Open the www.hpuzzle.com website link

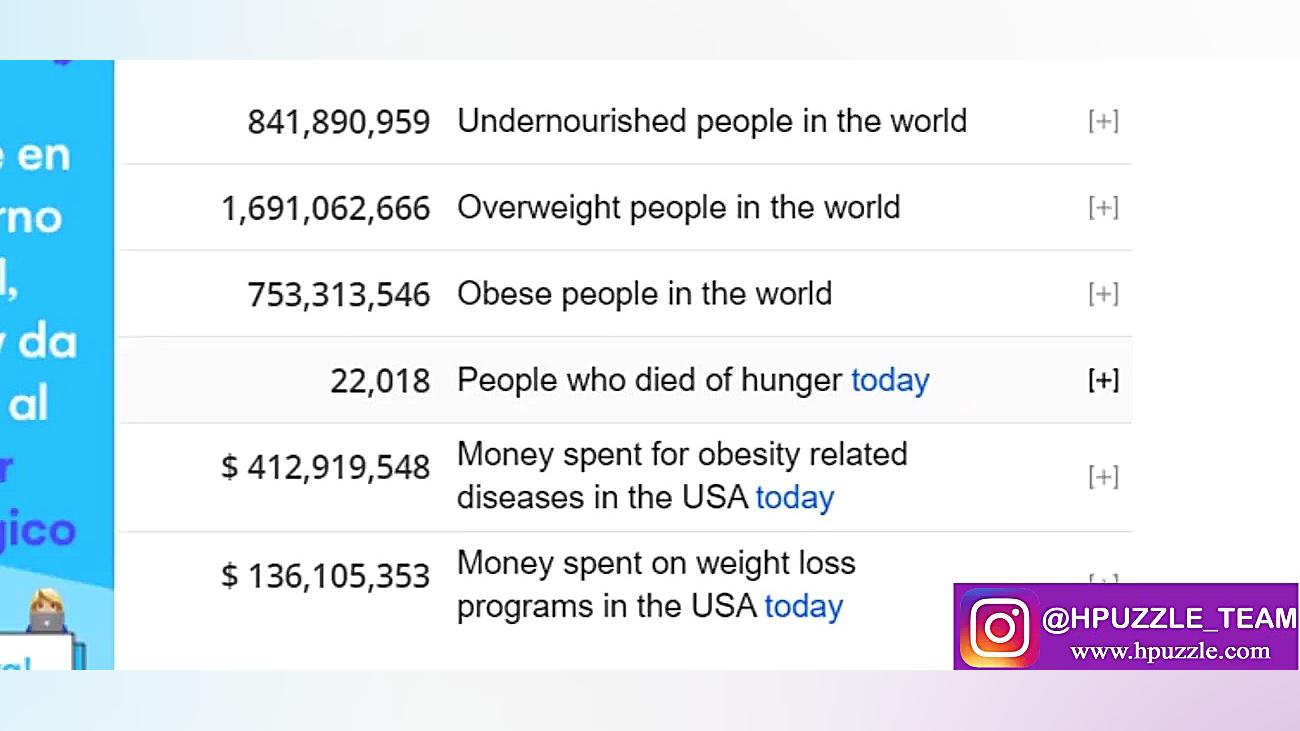tap(1169, 652)
